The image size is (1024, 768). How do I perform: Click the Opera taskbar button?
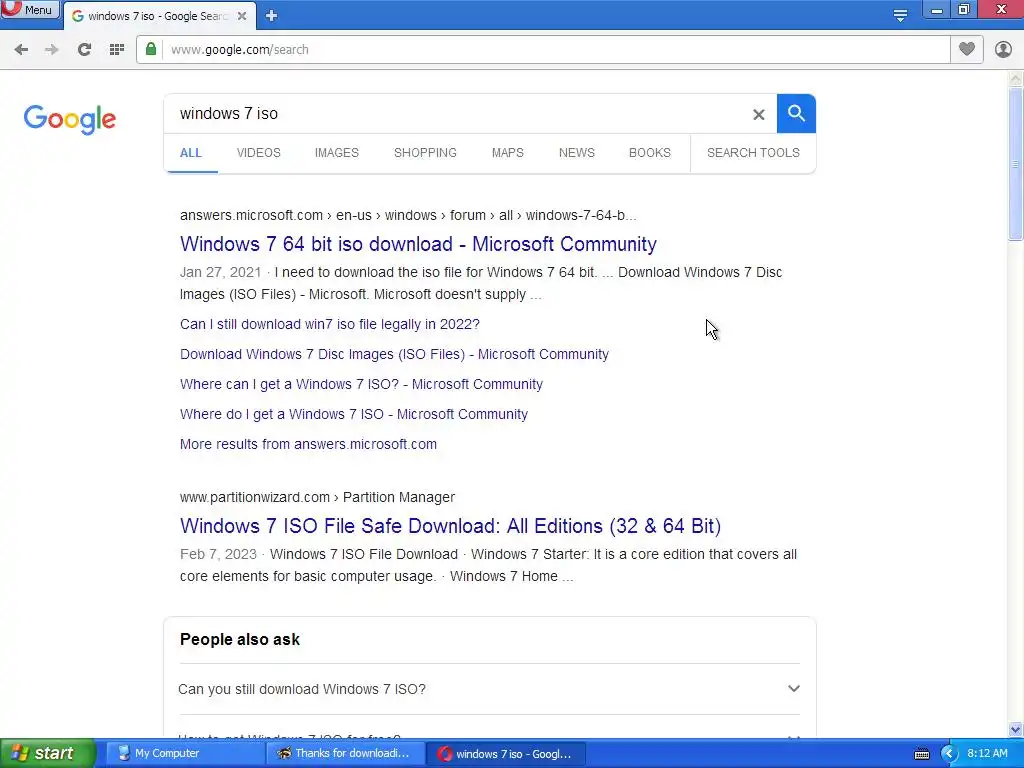[x=505, y=754]
